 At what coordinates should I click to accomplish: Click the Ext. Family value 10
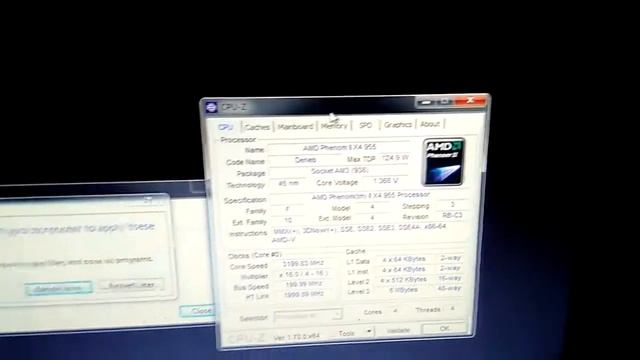point(288,220)
